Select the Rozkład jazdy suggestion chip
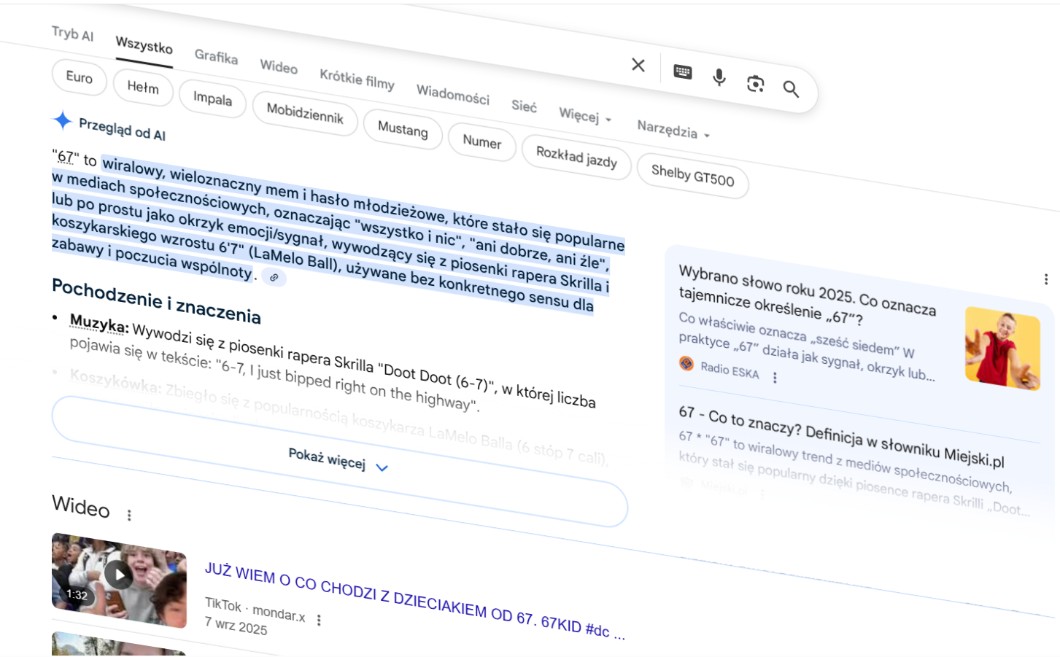The image size is (1060, 657). tap(576, 158)
